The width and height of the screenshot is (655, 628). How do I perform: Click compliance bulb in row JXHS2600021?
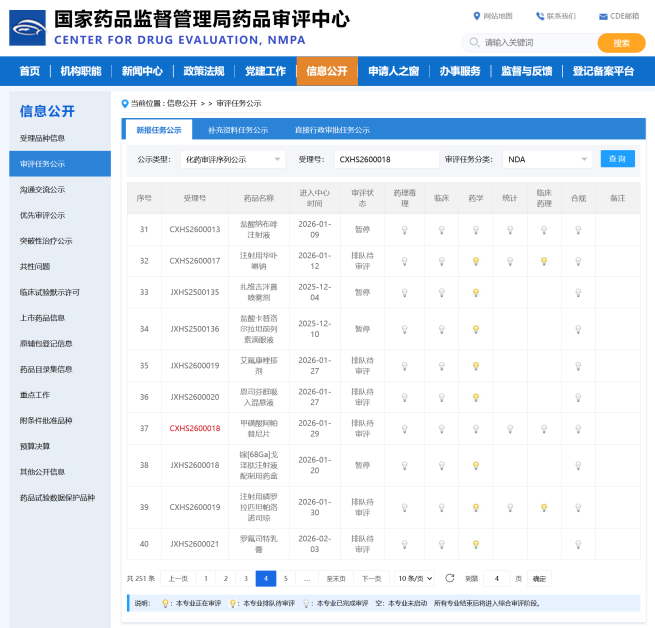click(578, 544)
